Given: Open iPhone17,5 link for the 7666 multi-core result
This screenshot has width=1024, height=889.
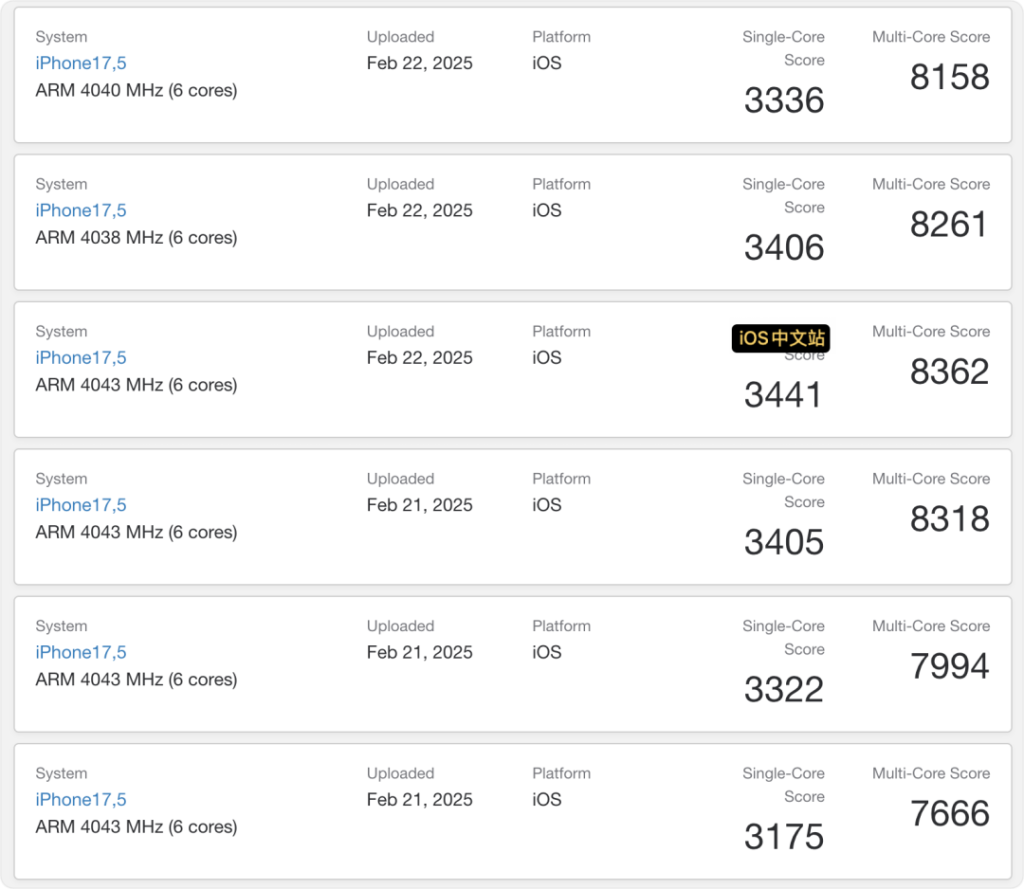Looking at the screenshot, I should click(x=81, y=799).
